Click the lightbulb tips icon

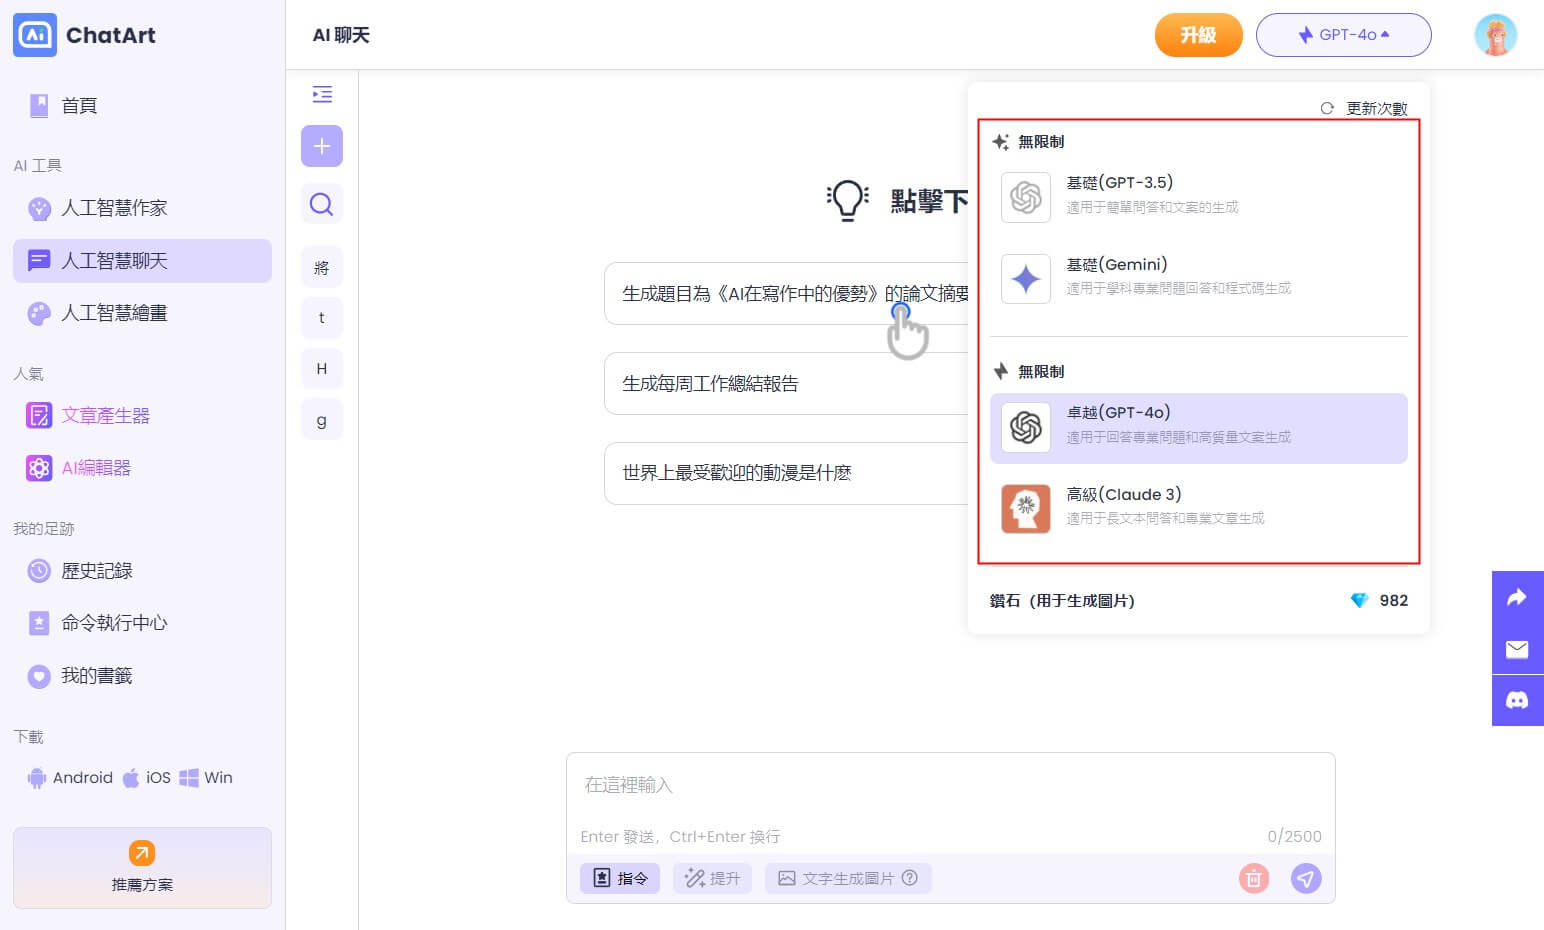pyautogui.click(x=847, y=200)
